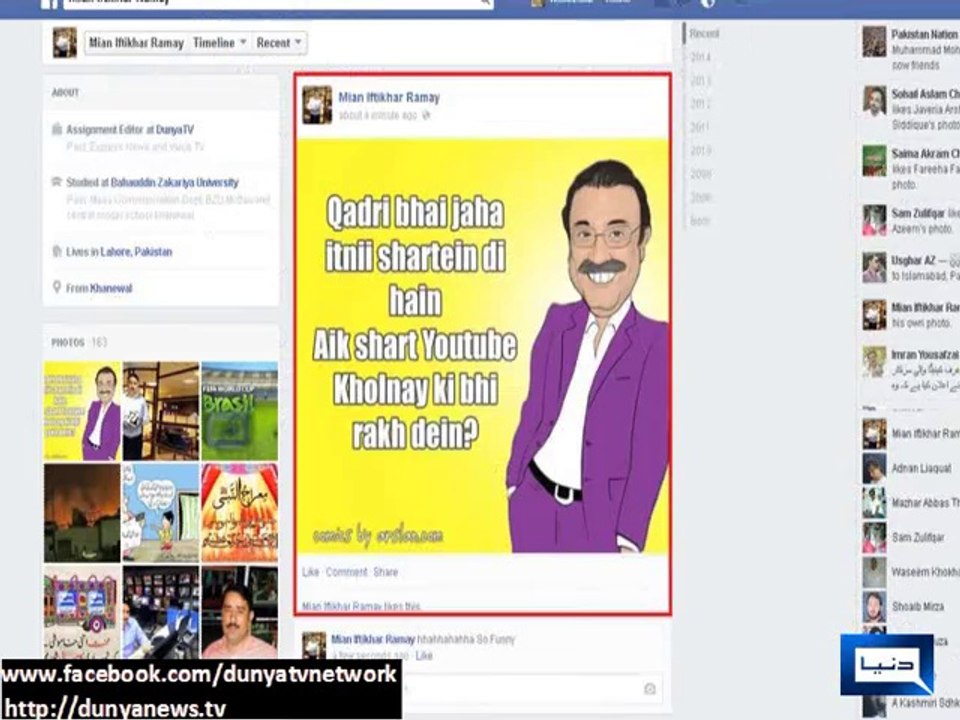Image resolution: width=960 pixels, height=720 pixels.
Task: Jump to 2012 in timeline year navigator
Action: coord(700,104)
